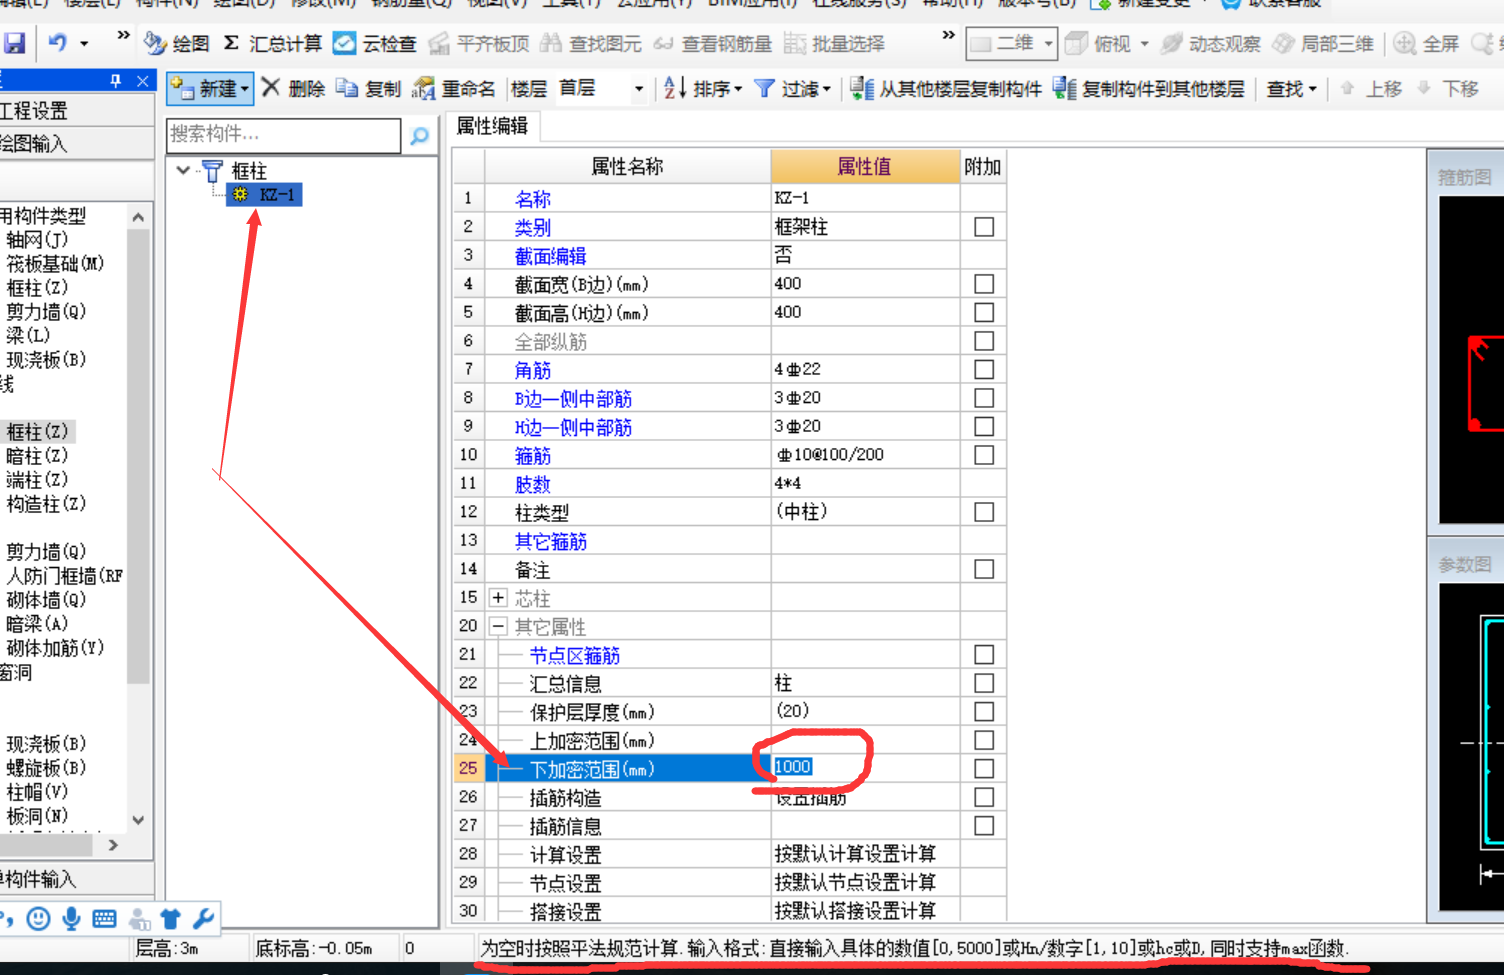Screen dimensions: 1504x975
Task: Click the 截面编辑 property link
Action: click(550, 256)
